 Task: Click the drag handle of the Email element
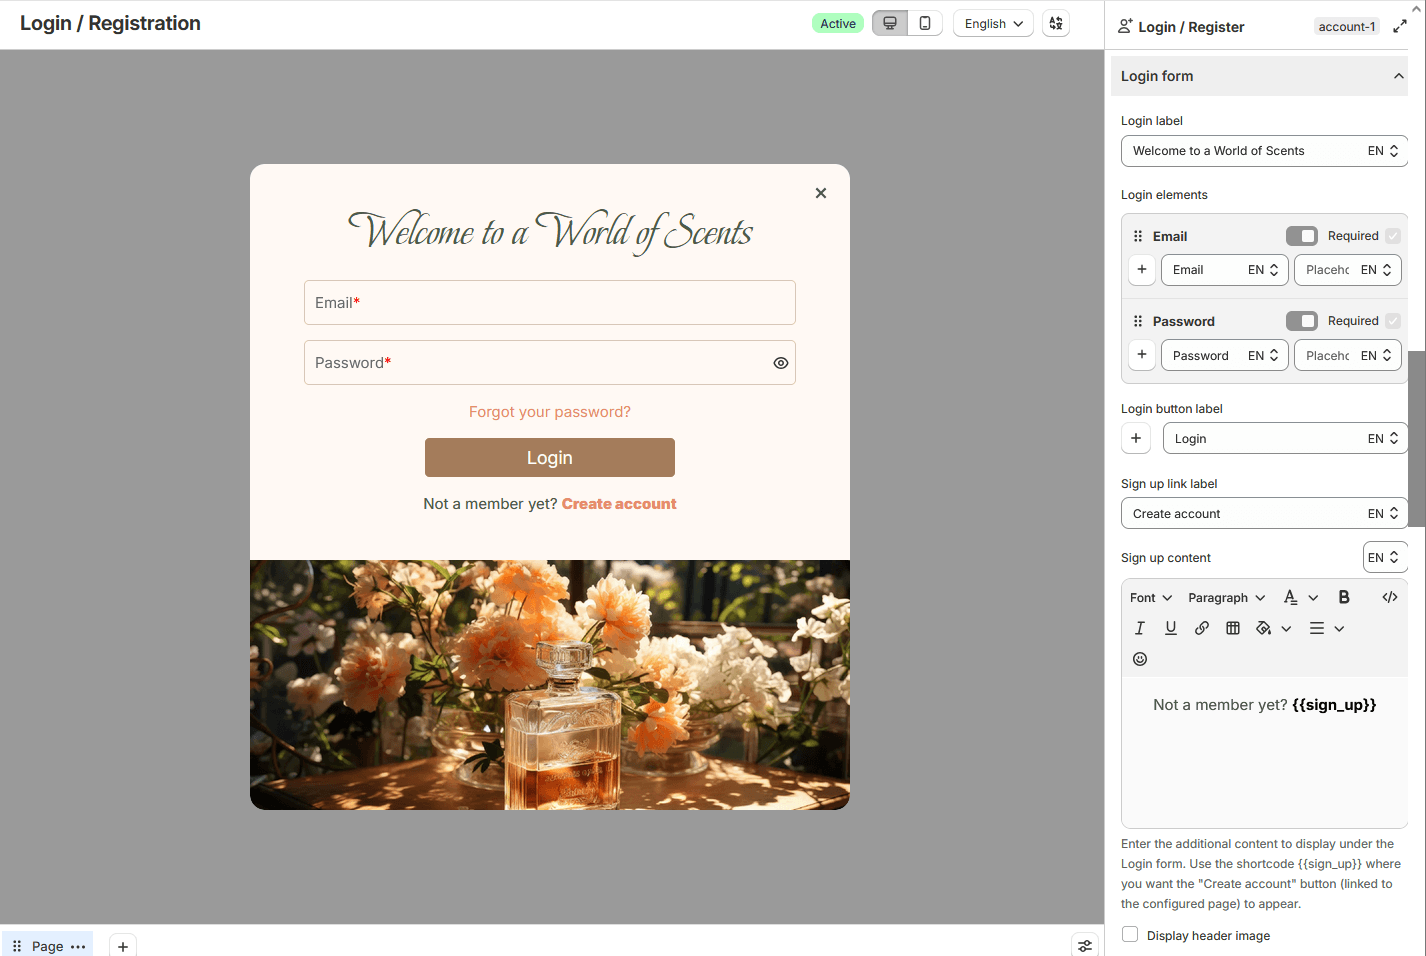[x=1138, y=236]
